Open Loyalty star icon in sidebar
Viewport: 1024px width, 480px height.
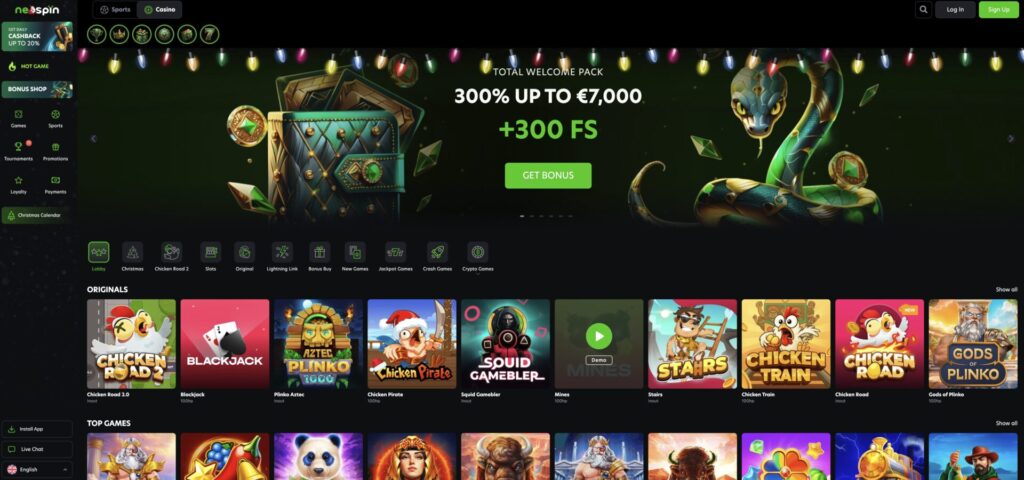pyautogui.click(x=18, y=180)
